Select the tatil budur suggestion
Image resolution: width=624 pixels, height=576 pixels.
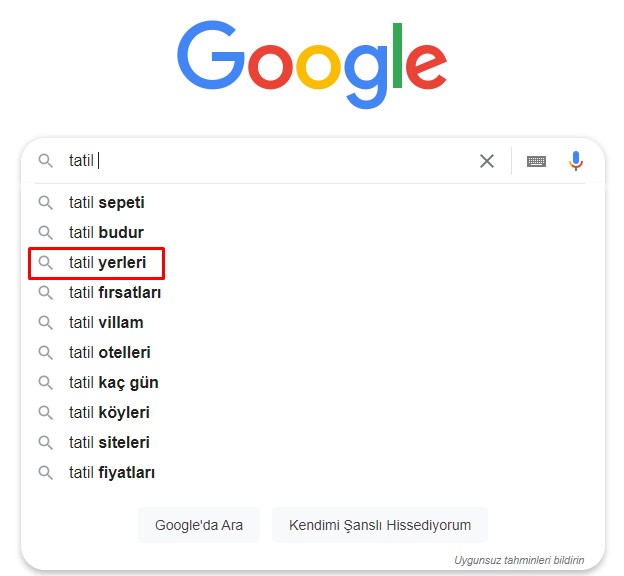click(312, 232)
